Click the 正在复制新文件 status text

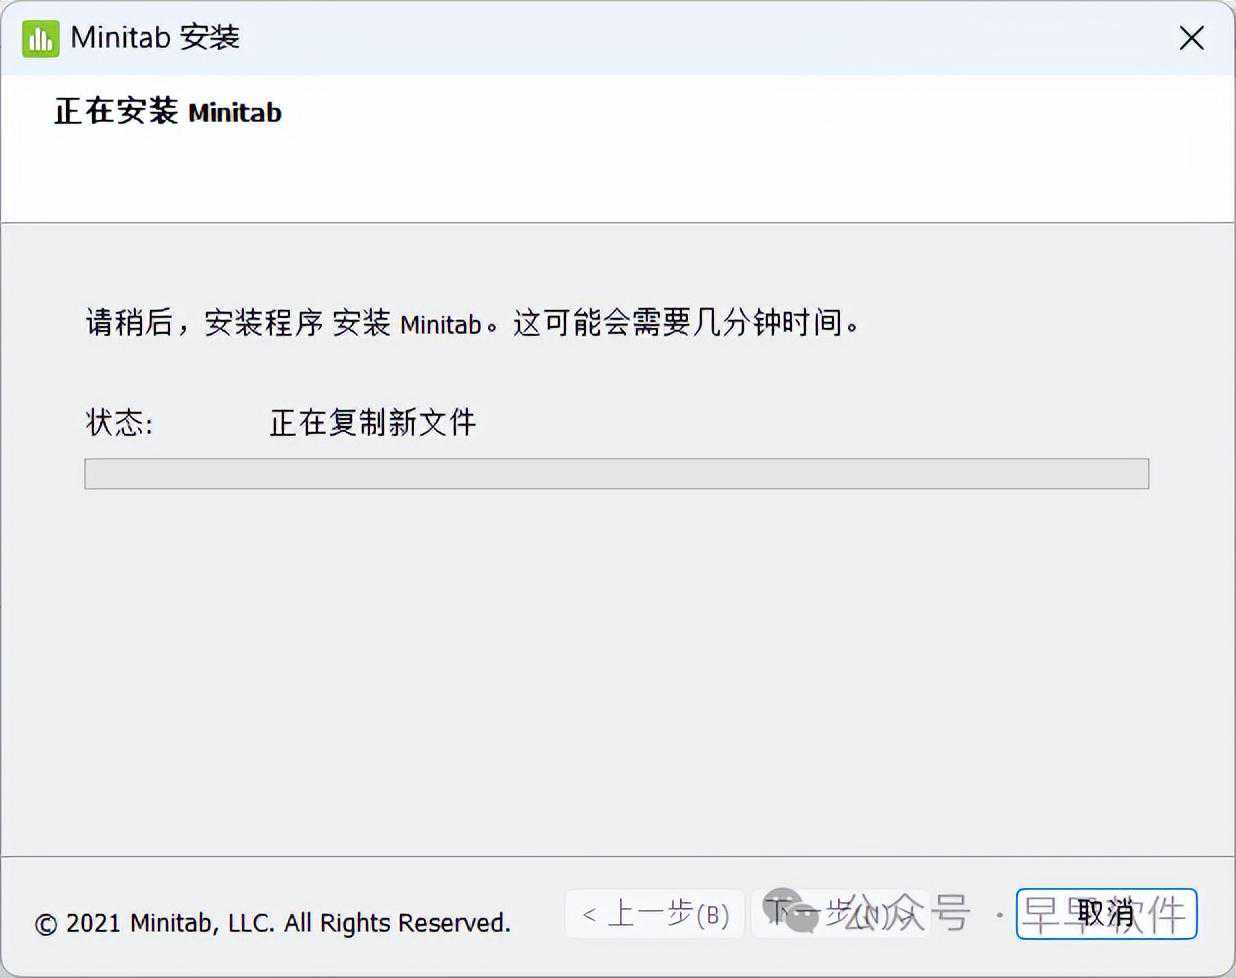coord(373,422)
